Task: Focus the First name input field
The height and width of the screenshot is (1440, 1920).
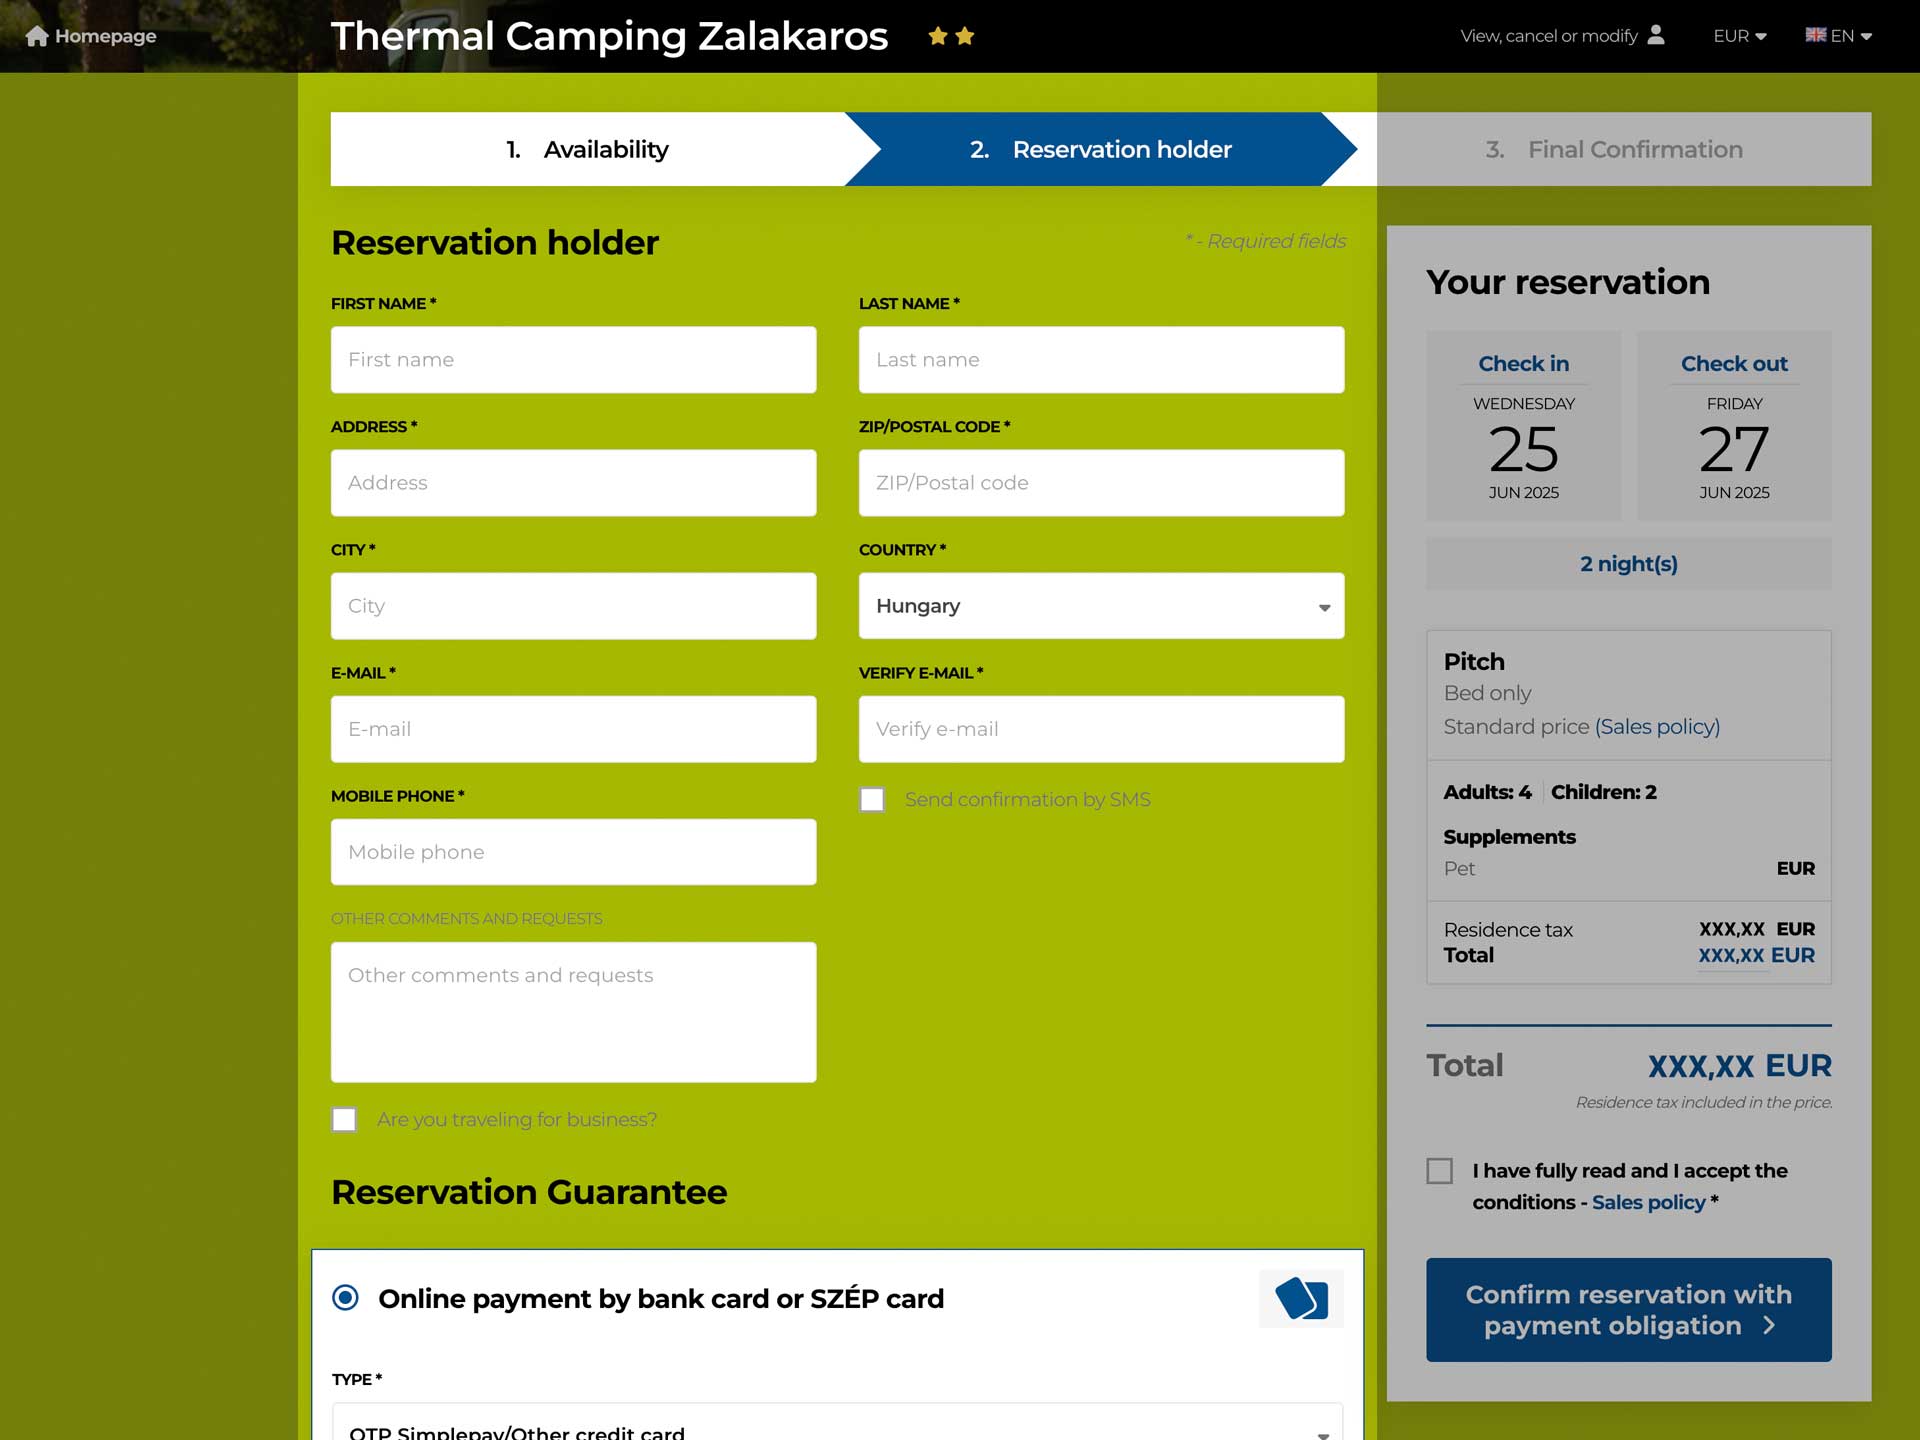Action: point(573,360)
